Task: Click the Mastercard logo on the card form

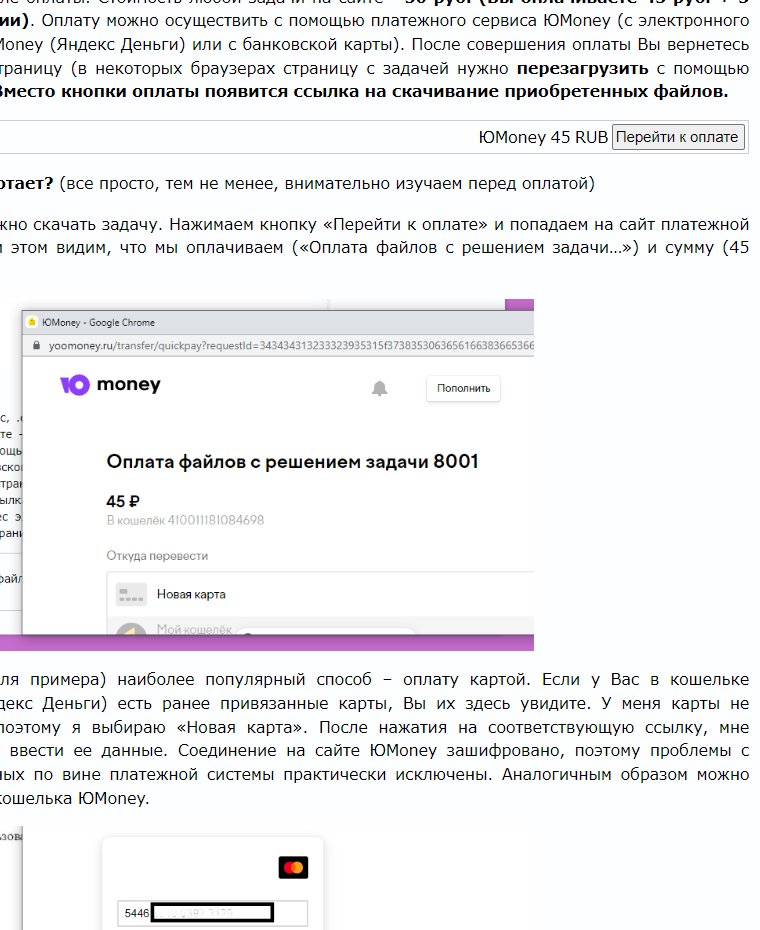Action: tap(293, 868)
